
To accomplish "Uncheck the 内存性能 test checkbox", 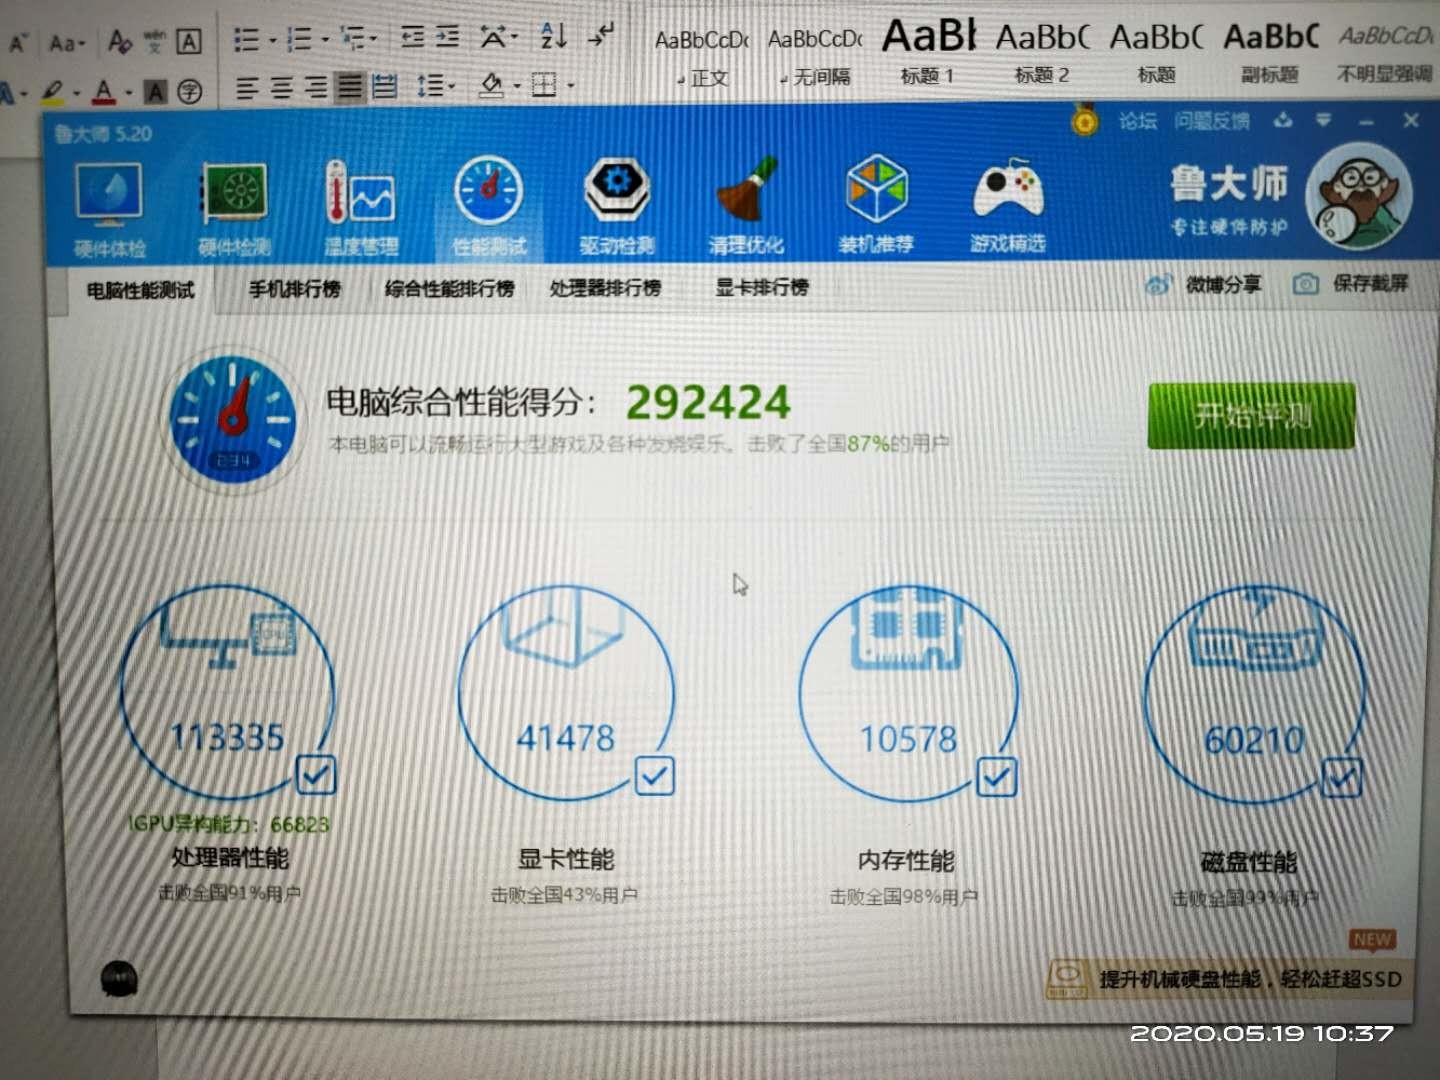I will (x=997, y=777).
